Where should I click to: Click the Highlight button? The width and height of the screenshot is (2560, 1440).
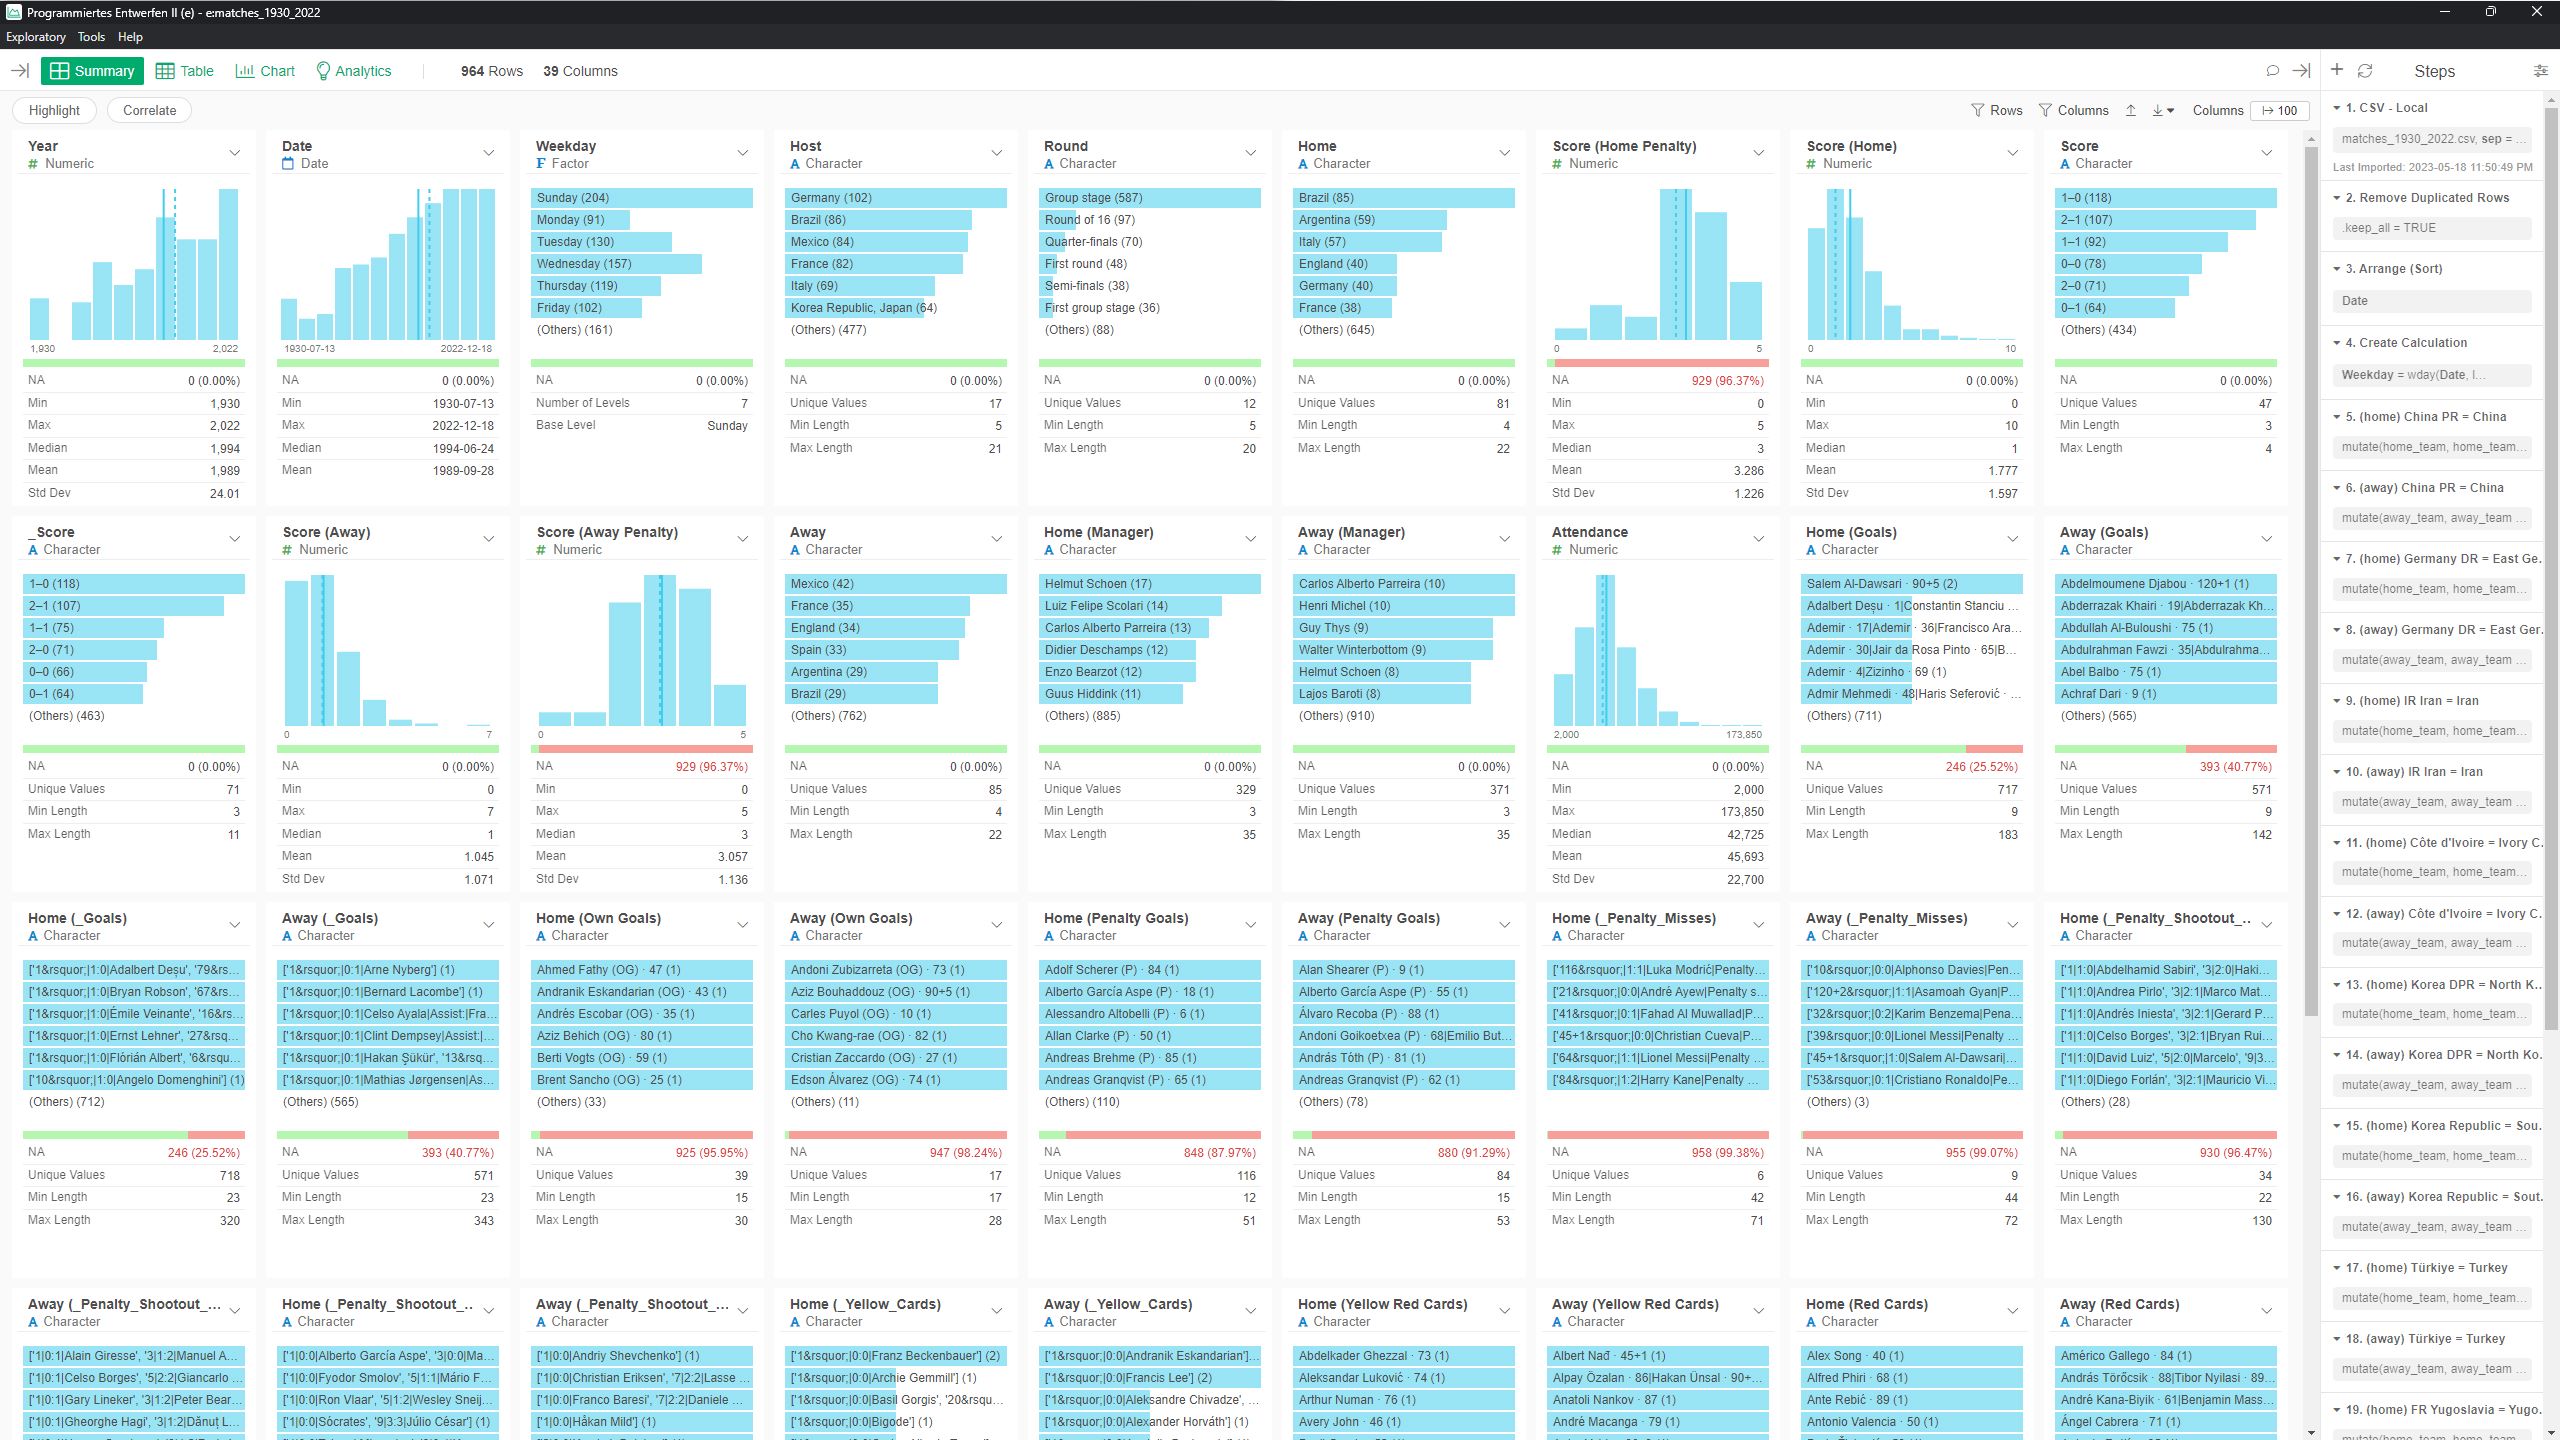tap(54, 110)
